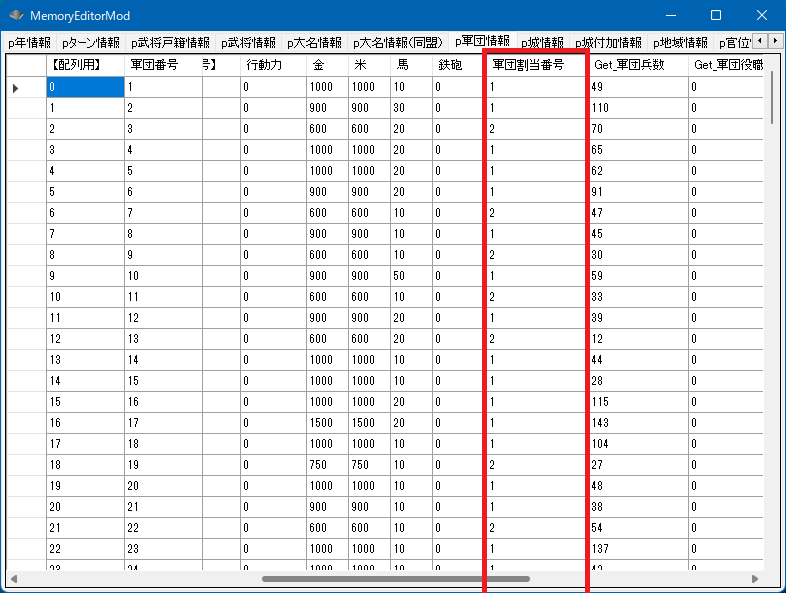Switch to the p城情報 tab
This screenshot has height=593, width=786.
point(542,43)
